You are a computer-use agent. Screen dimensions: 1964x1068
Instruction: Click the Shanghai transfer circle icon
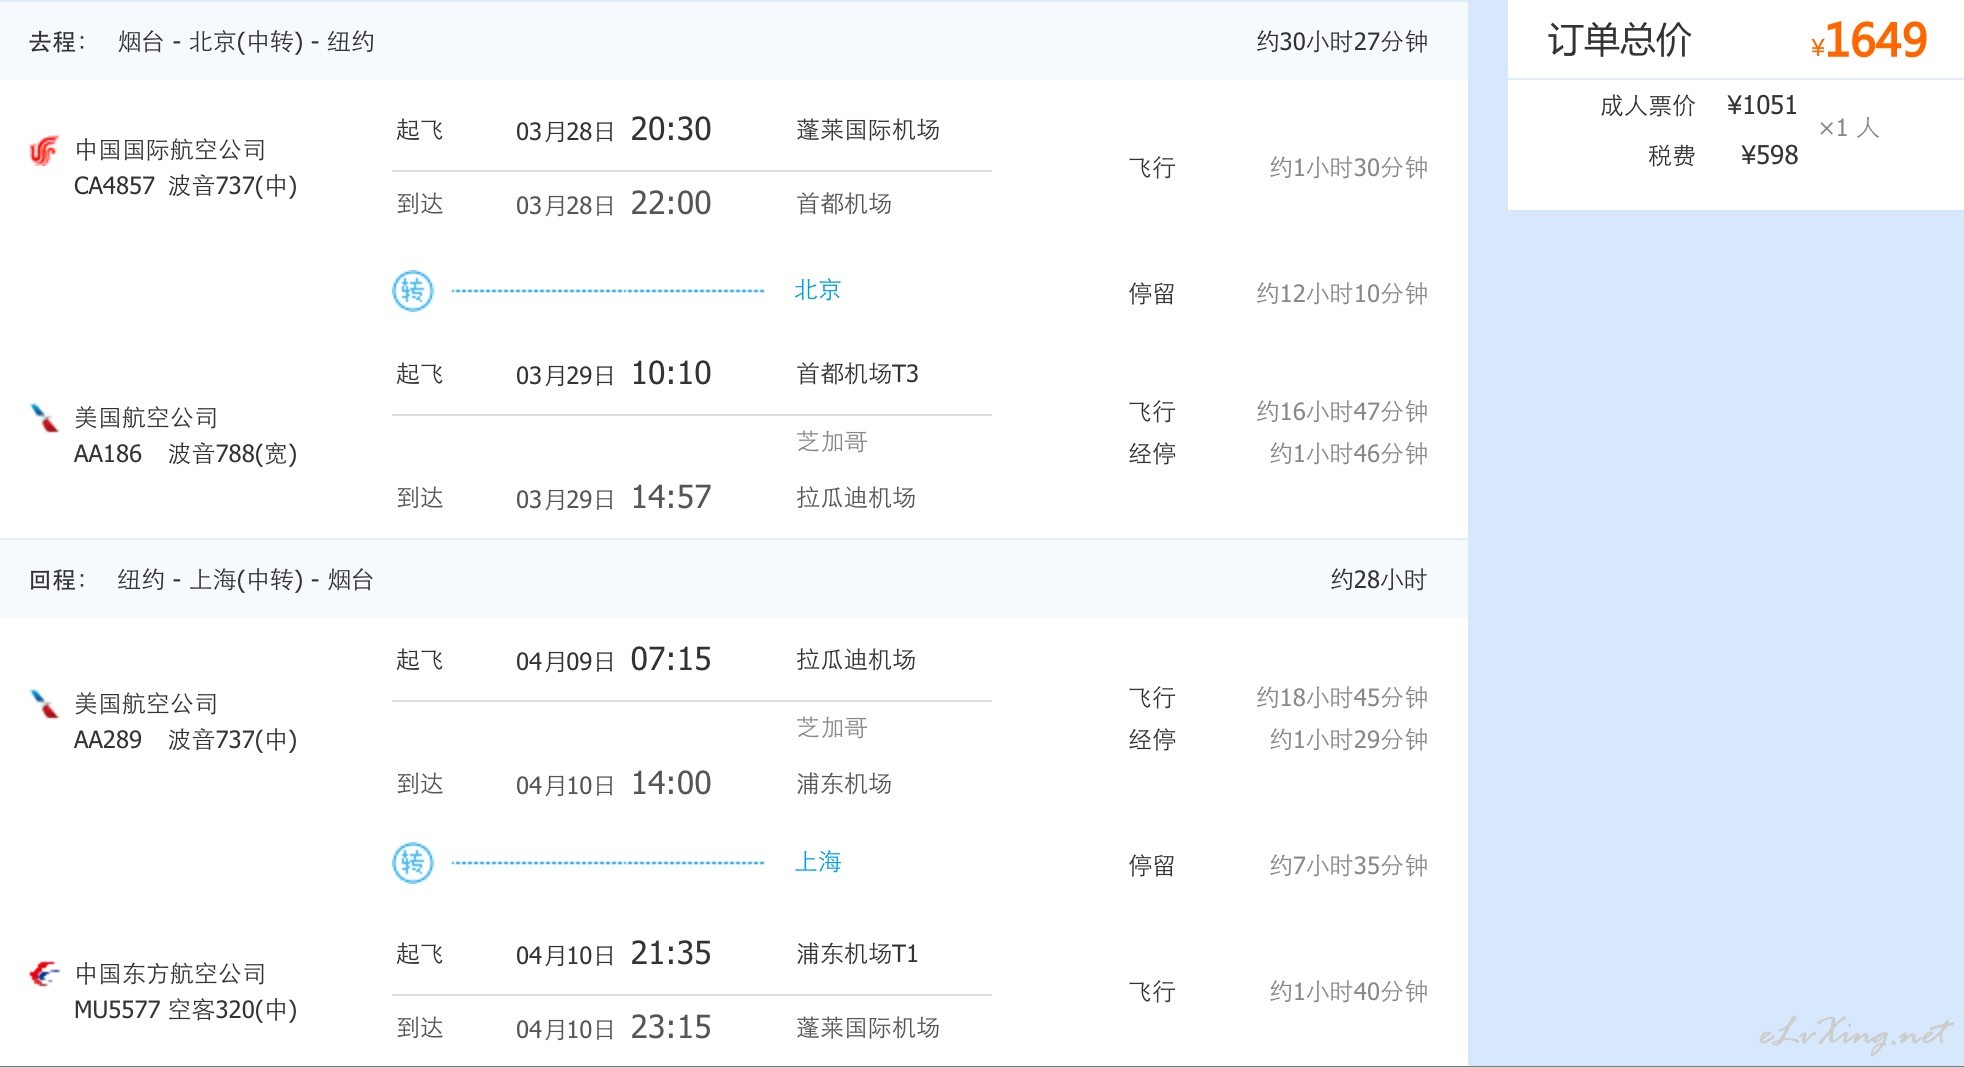[413, 863]
